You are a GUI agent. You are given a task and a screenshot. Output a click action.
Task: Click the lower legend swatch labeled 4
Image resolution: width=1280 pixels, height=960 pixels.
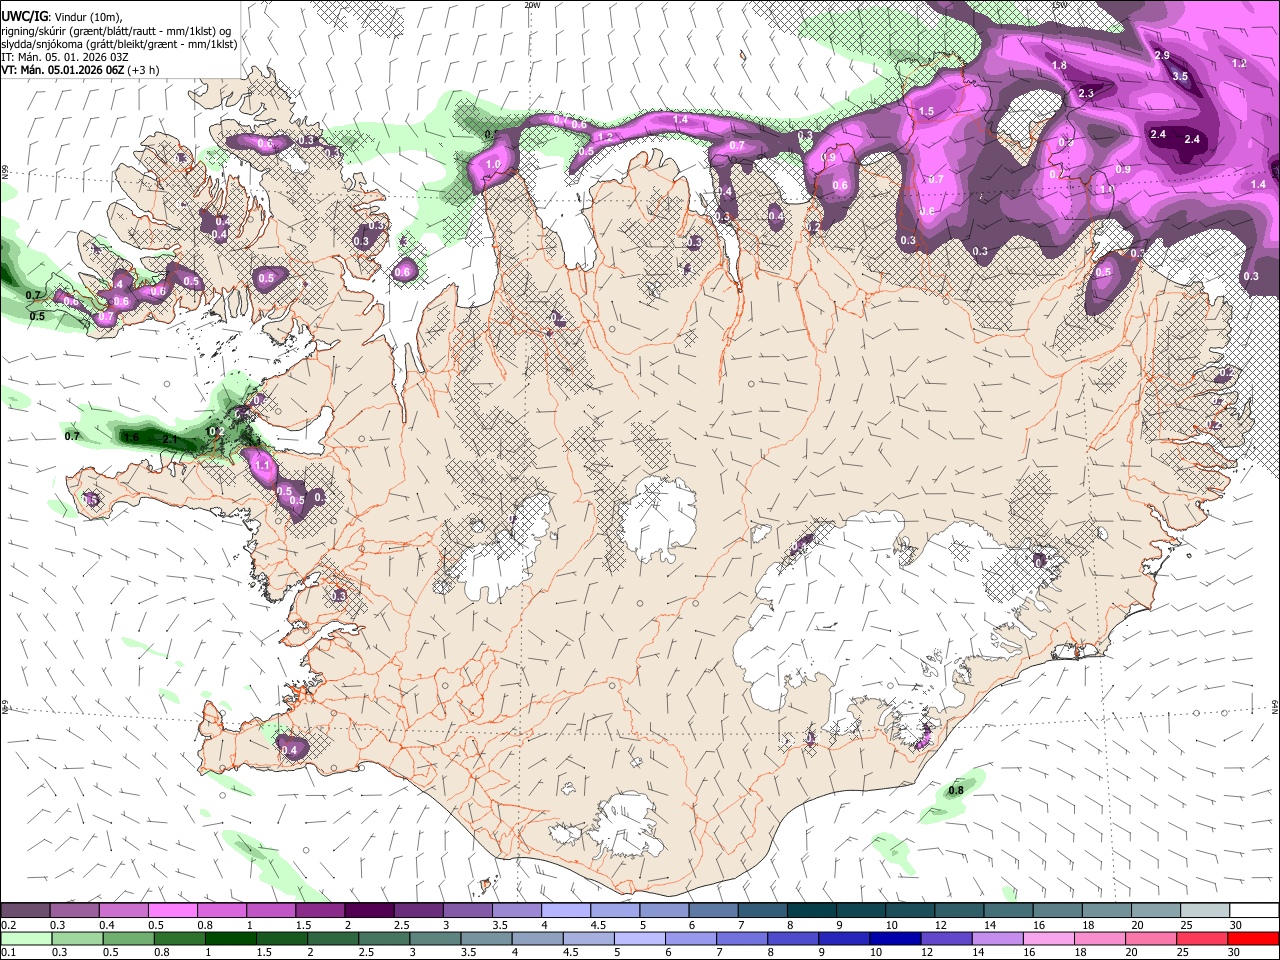[537, 938]
